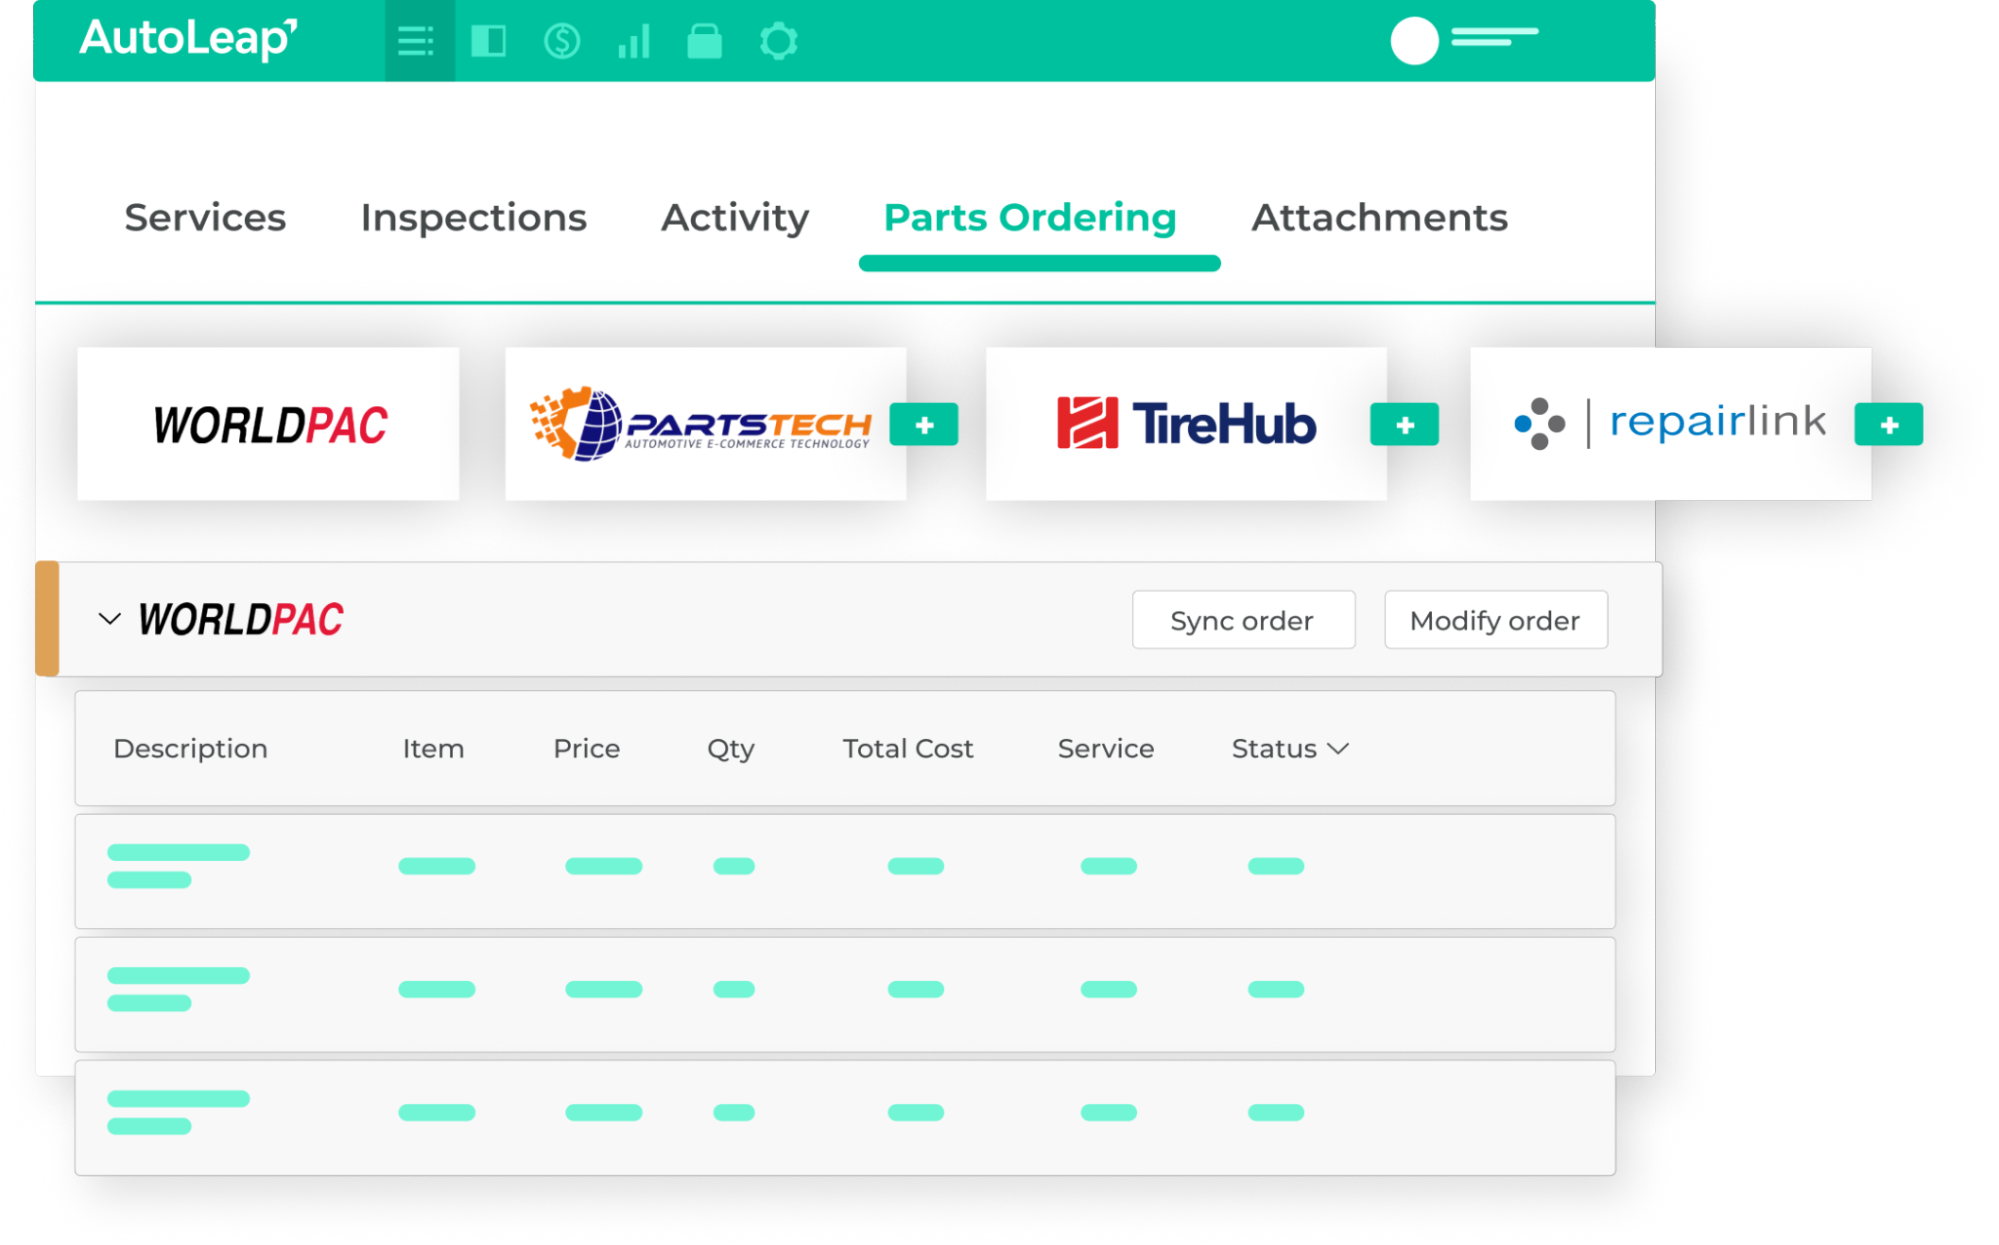1999x1245 pixels.
Task: Click the sidebar panel layout icon
Action: (x=488, y=41)
